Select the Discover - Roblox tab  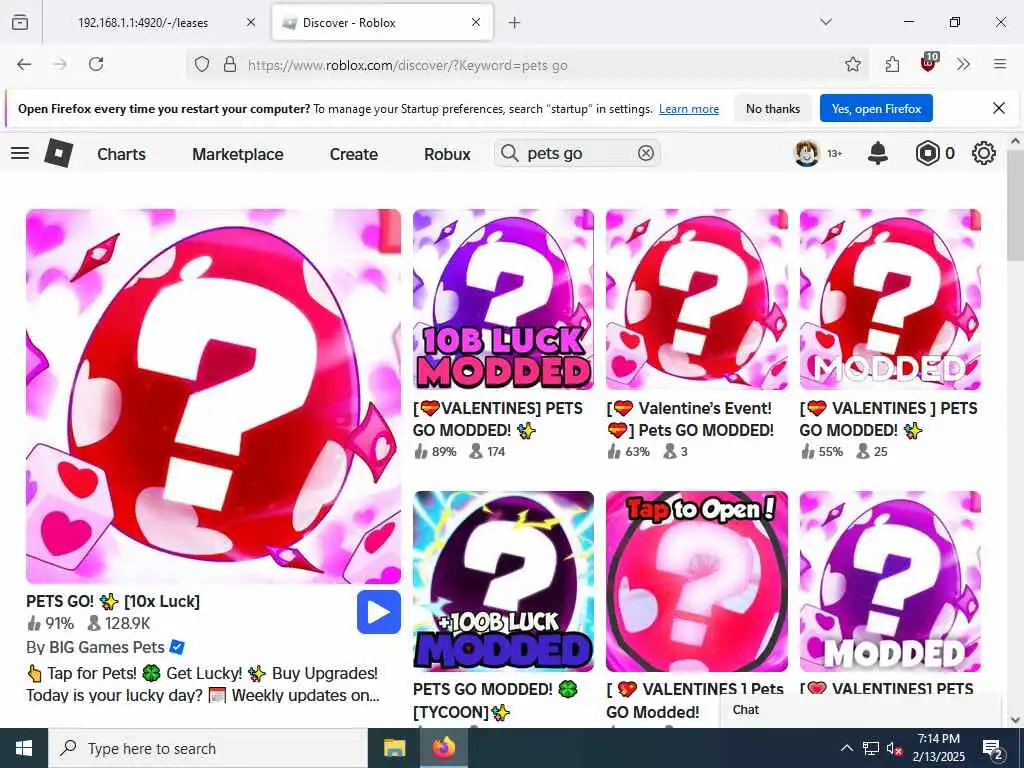(x=382, y=23)
